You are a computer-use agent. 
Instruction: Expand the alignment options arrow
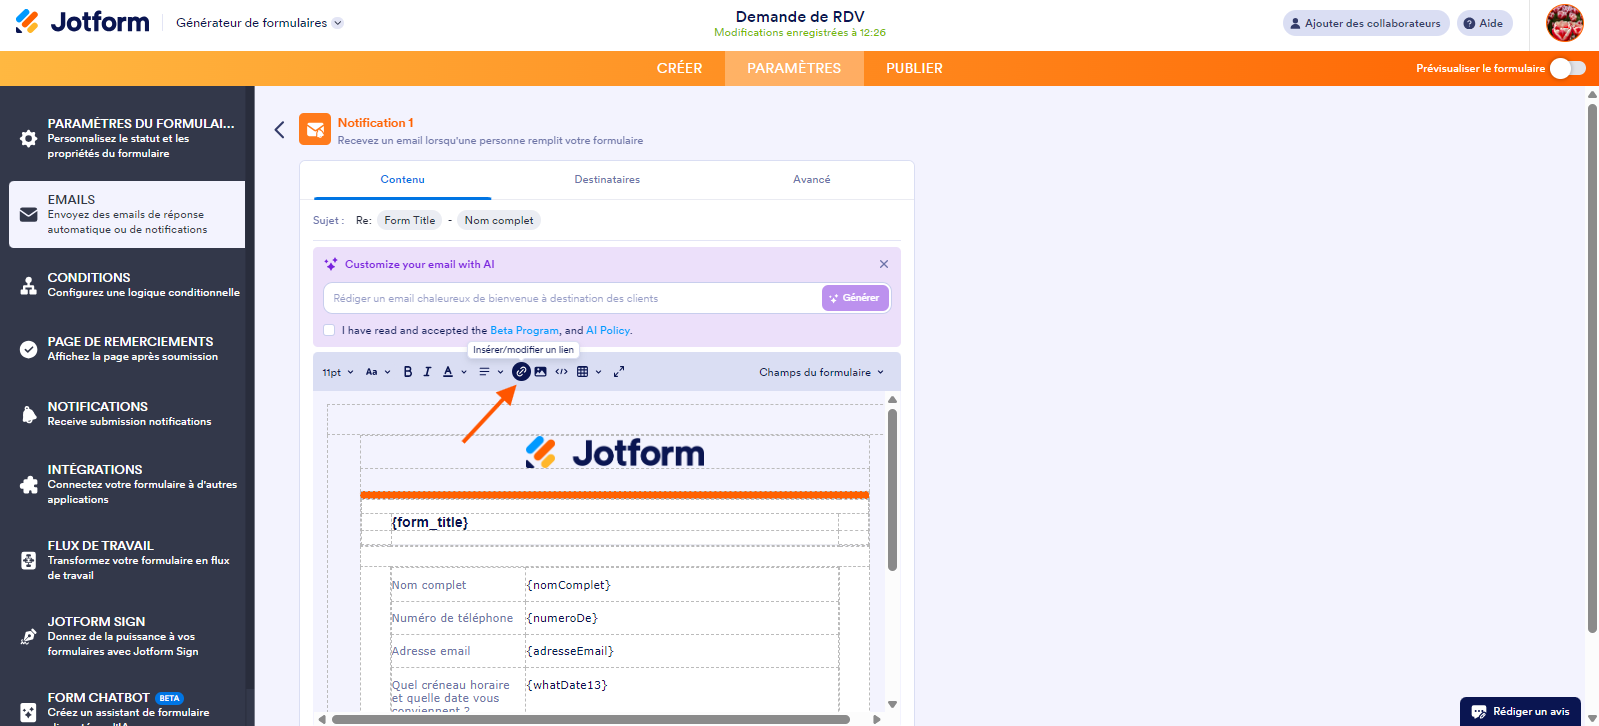501,372
